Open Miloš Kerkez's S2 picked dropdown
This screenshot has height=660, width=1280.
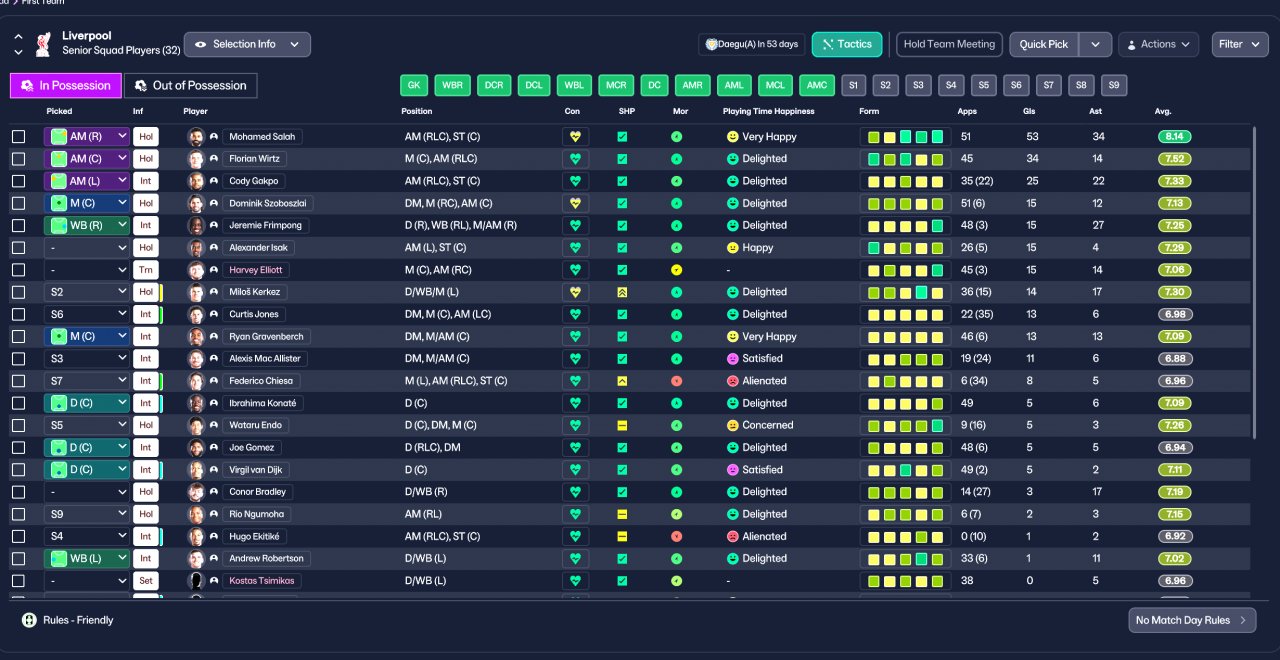[x=87, y=292]
